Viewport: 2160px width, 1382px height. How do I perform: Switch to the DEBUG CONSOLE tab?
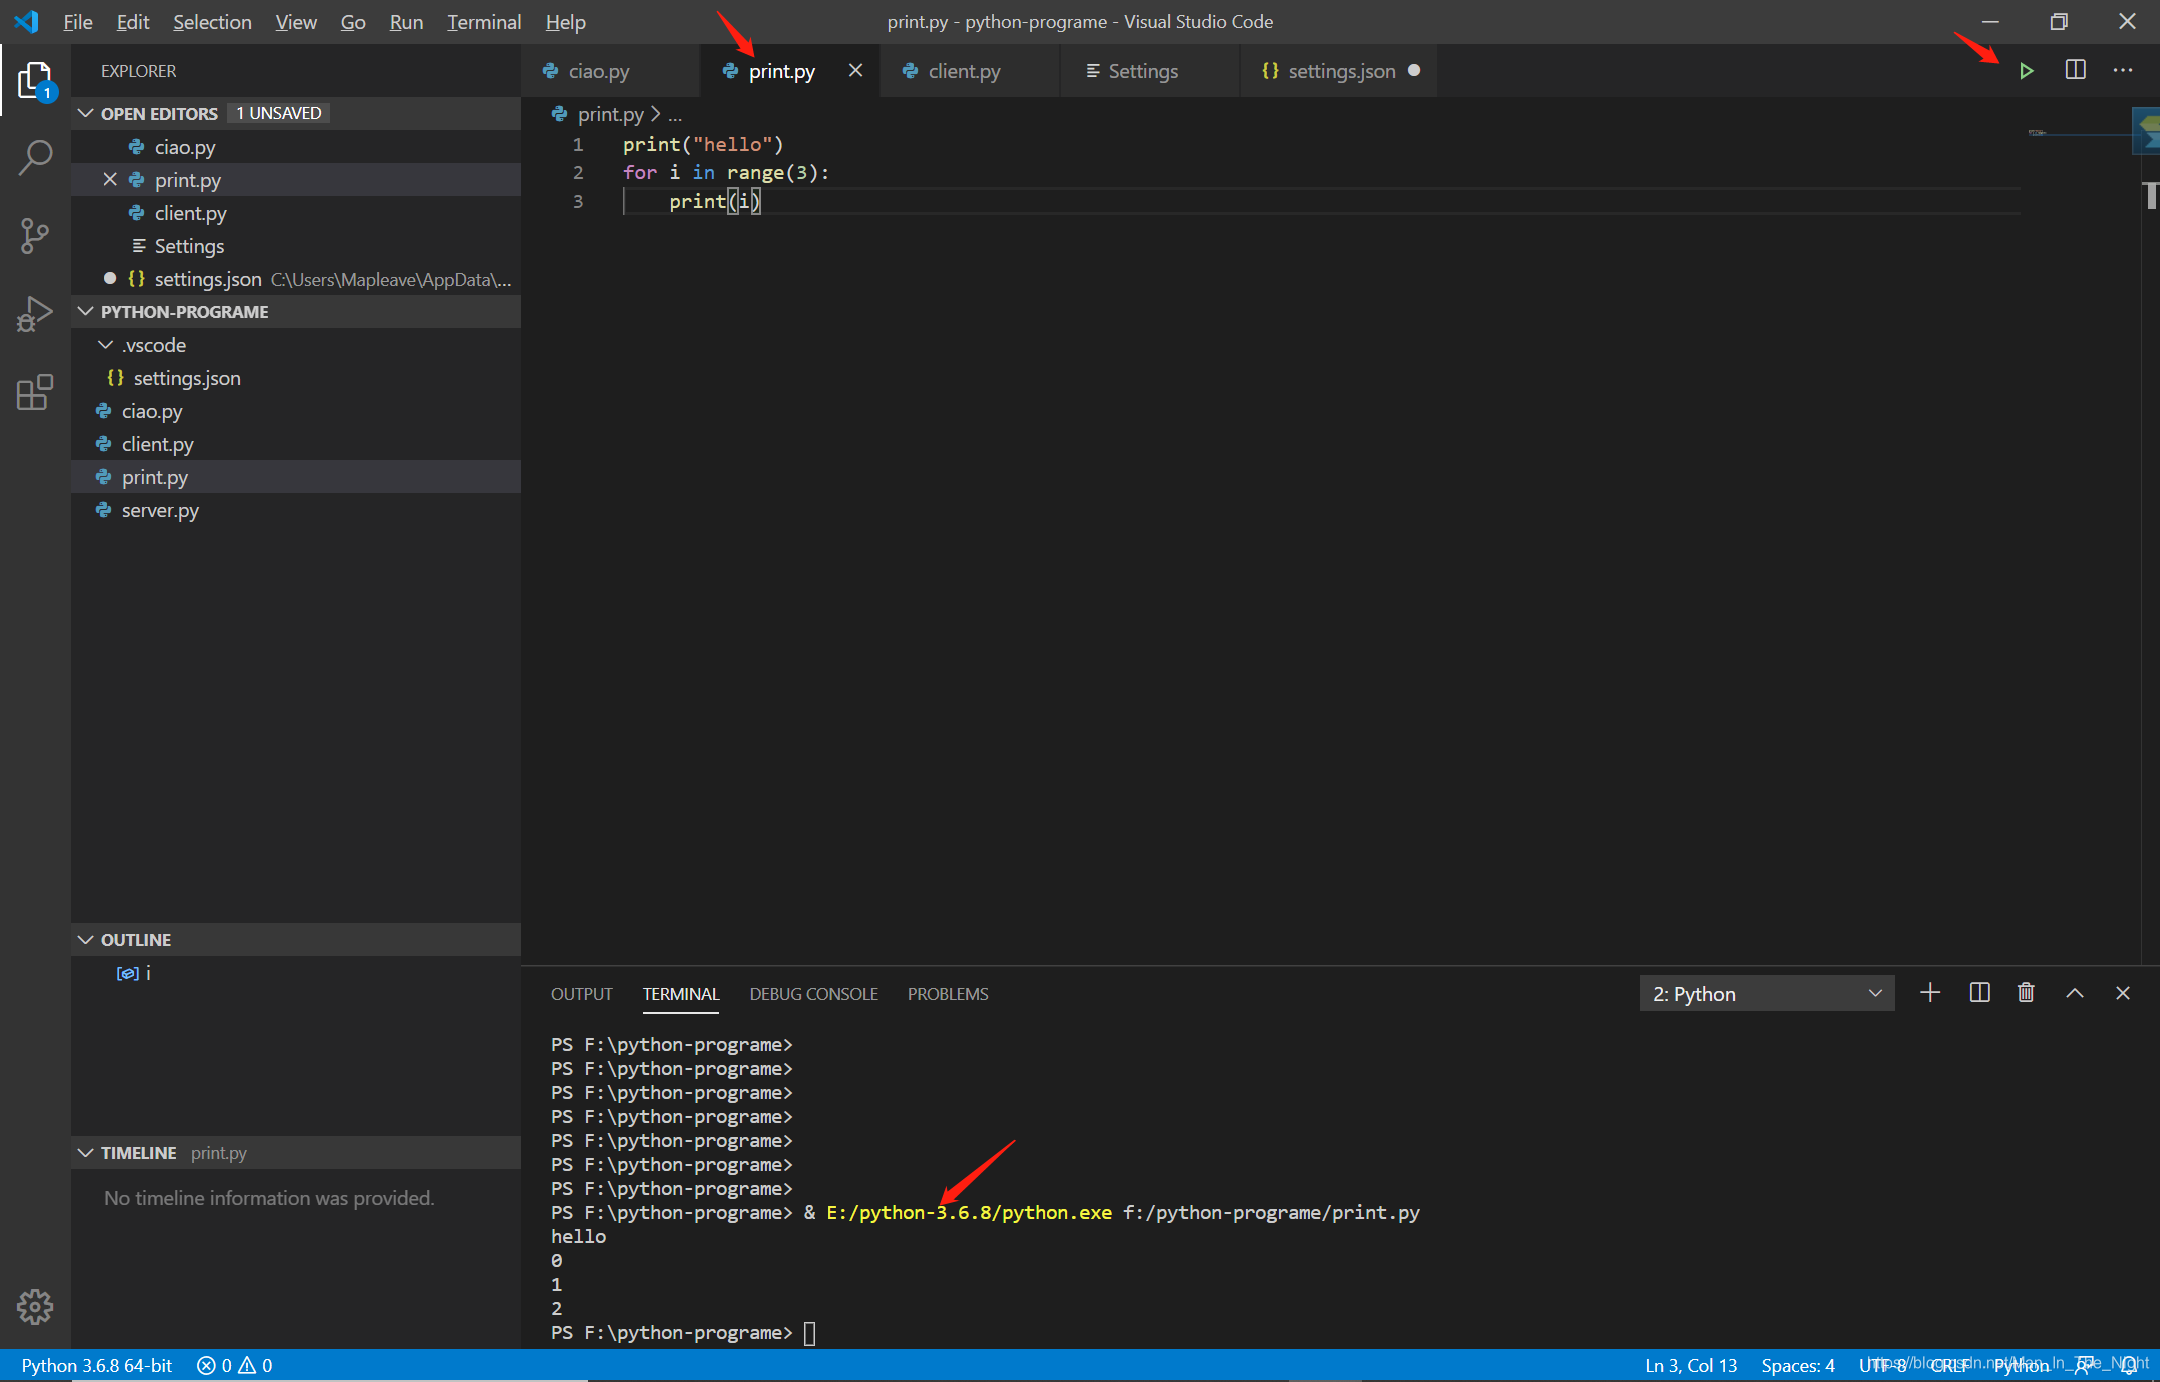point(813,994)
